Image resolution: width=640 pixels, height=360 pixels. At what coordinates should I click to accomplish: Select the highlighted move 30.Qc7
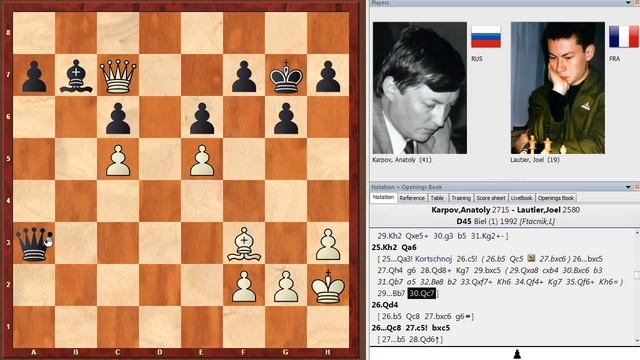coord(422,293)
